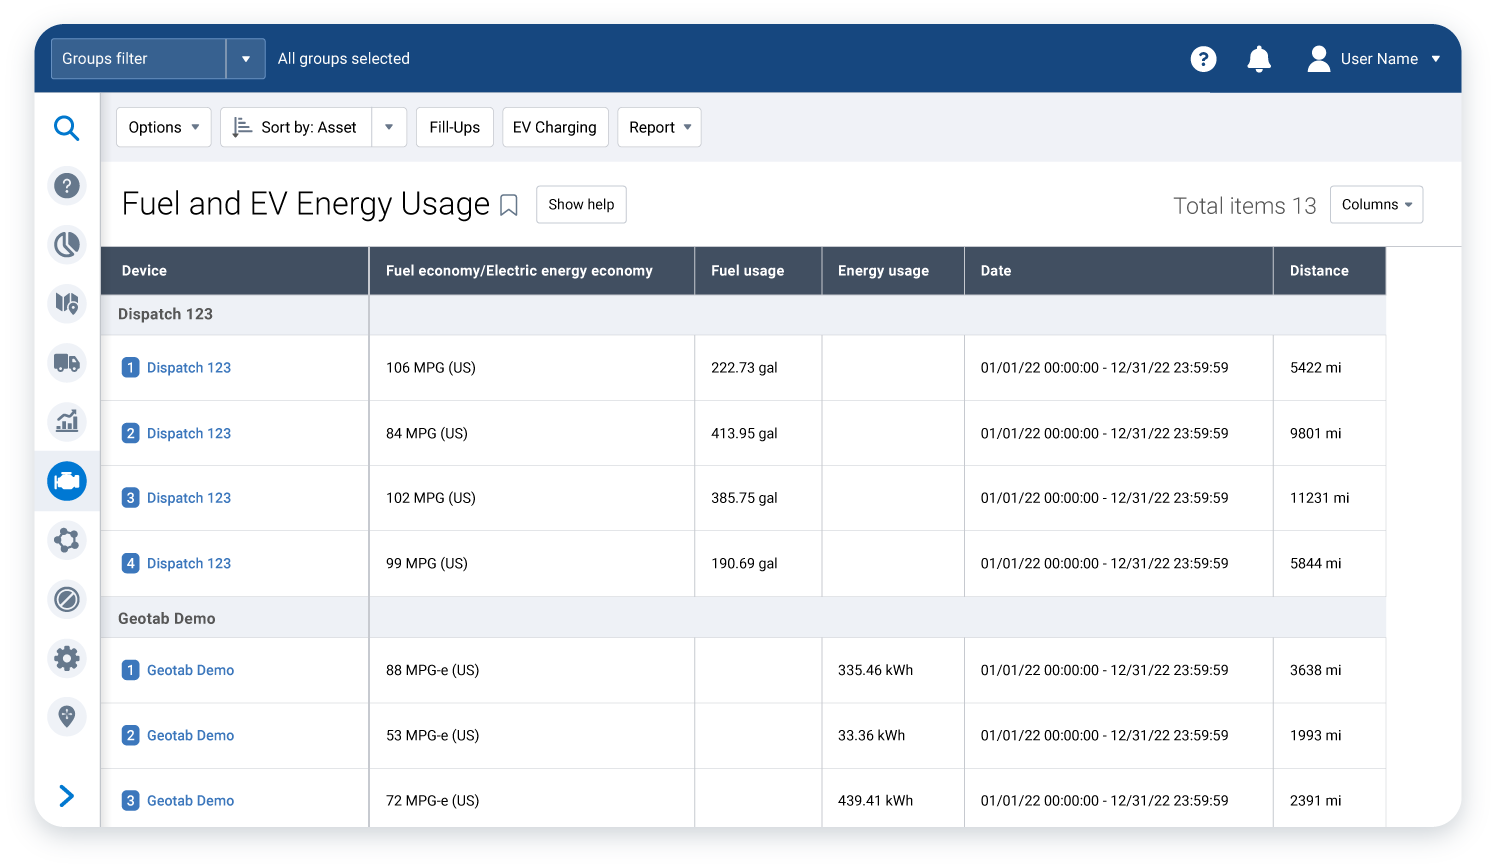The height and width of the screenshot is (866, 1496).
Task: Open the Activity section from the sidebar
Action: (66, 245)
